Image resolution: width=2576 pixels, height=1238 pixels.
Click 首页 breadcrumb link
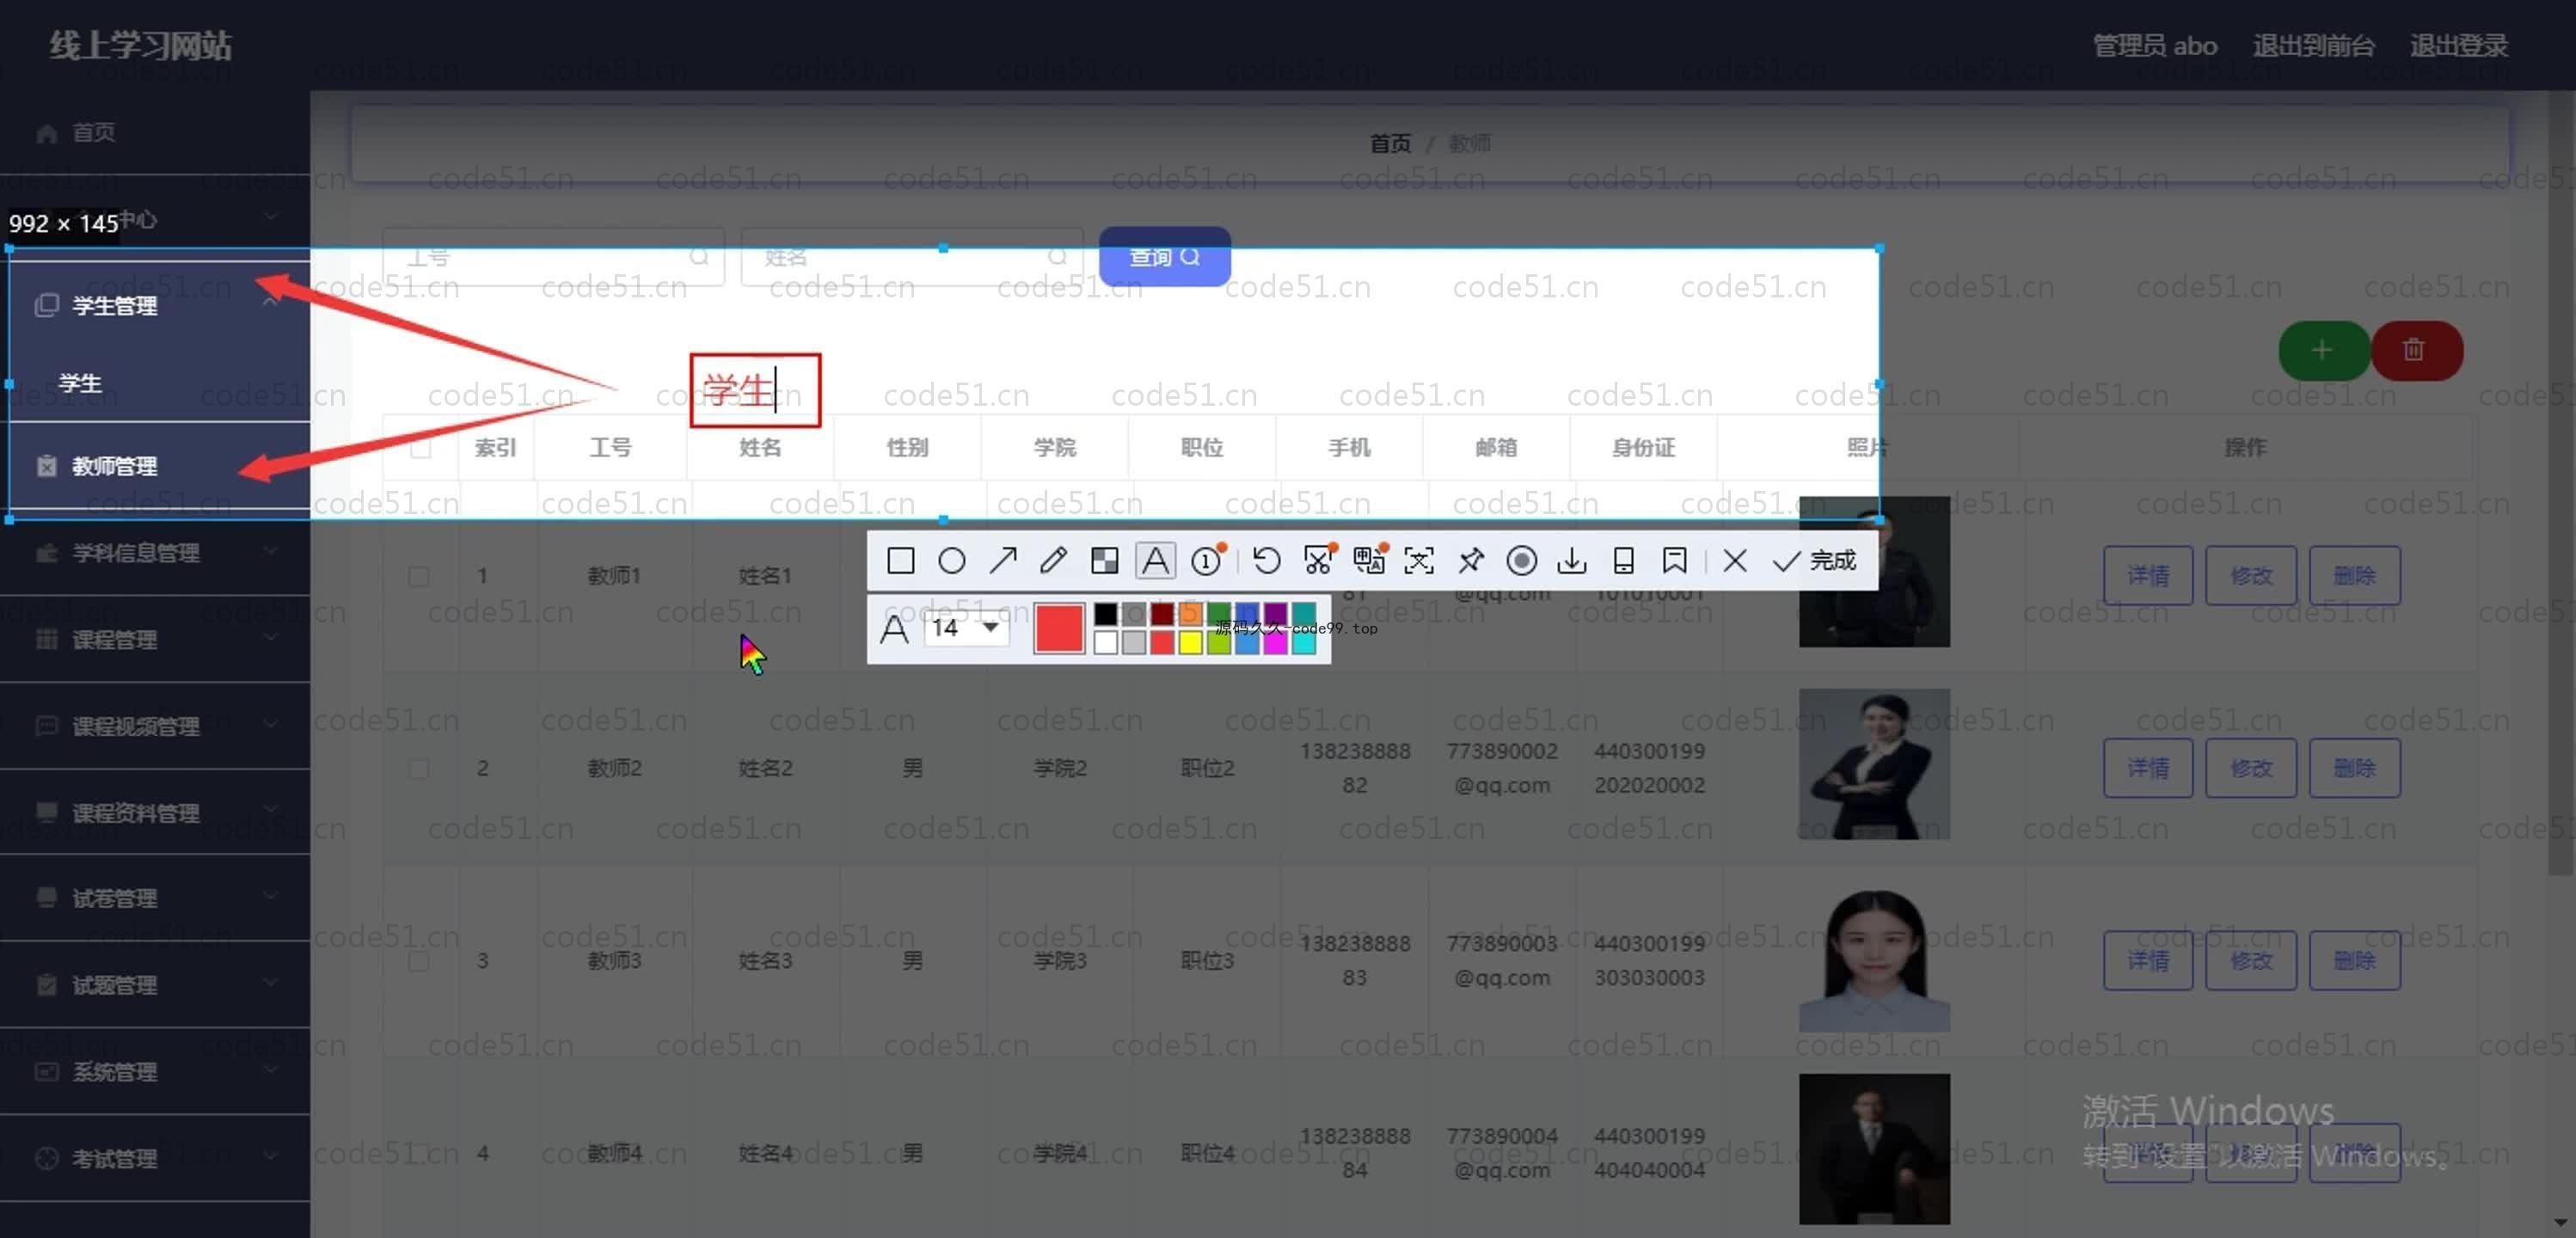[1390, 144]
